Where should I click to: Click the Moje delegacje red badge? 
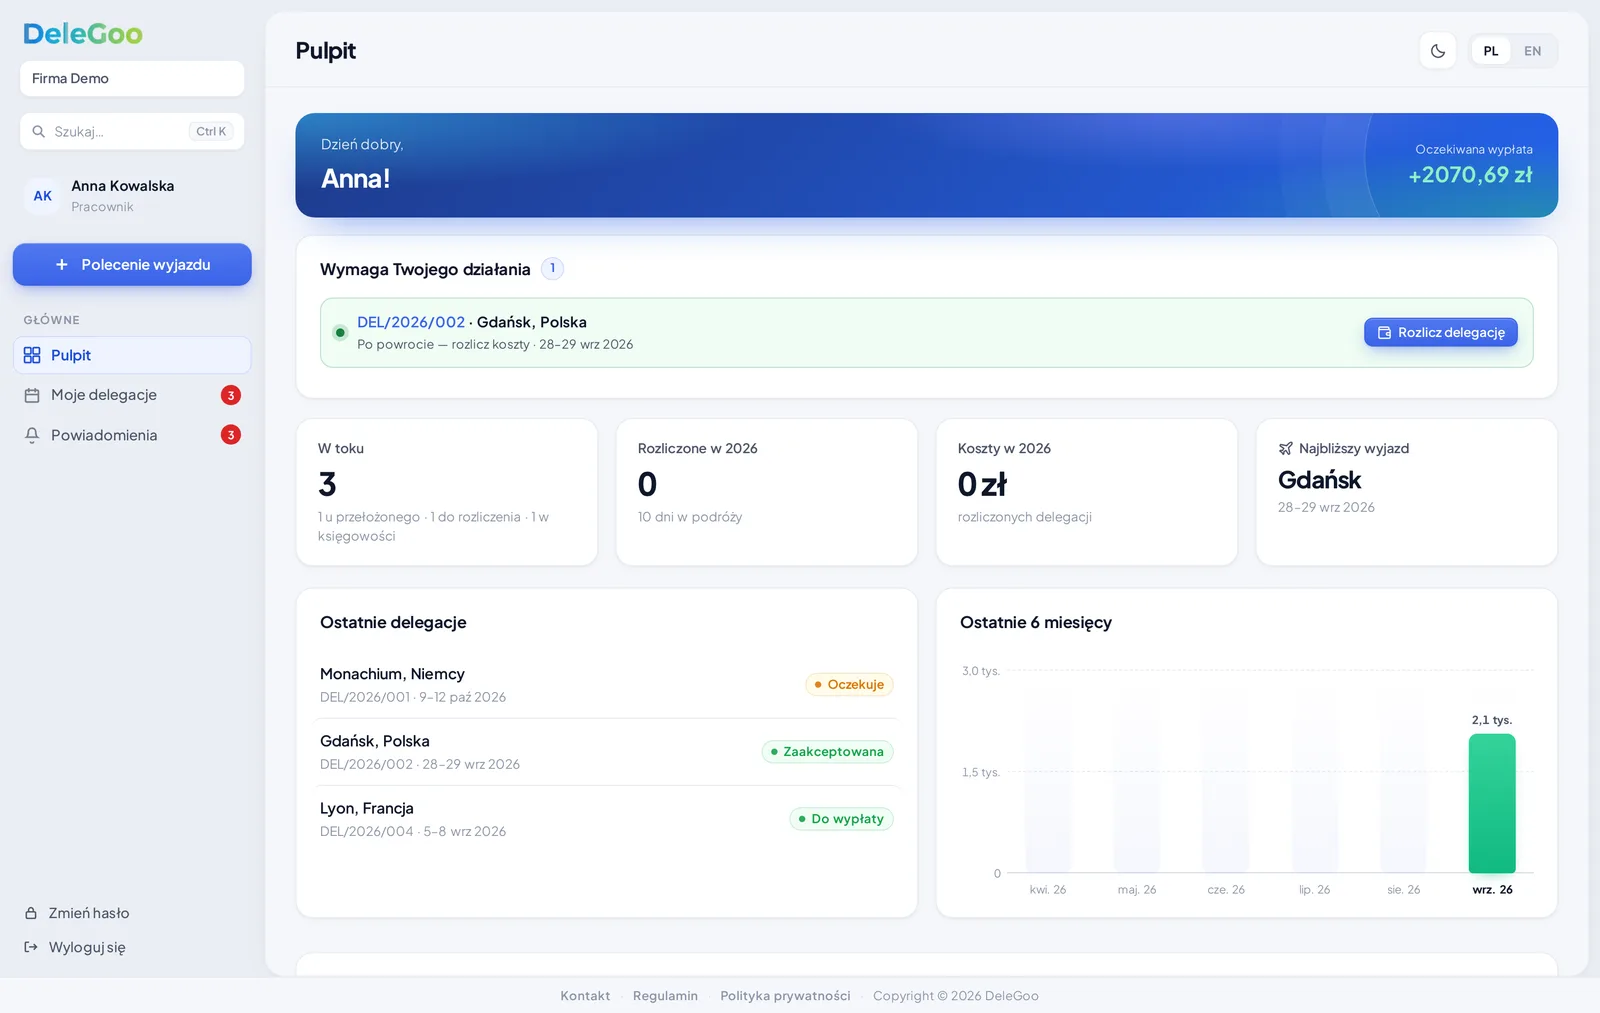[x=231, y=395]
